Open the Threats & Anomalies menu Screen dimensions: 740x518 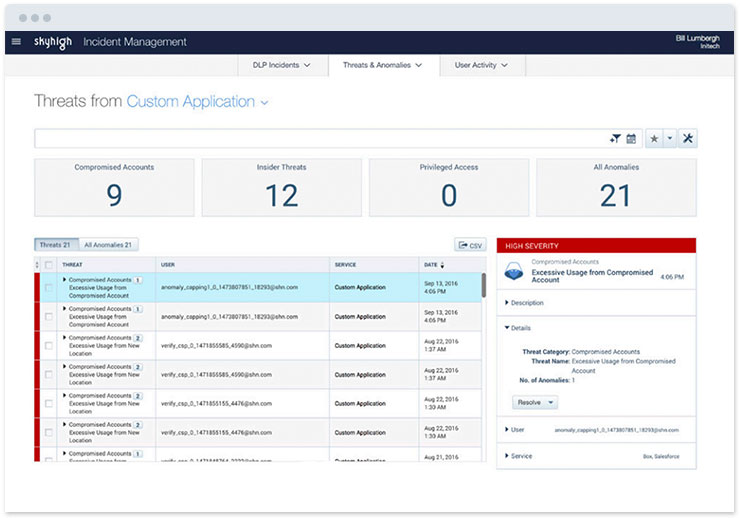pos(383,65)
